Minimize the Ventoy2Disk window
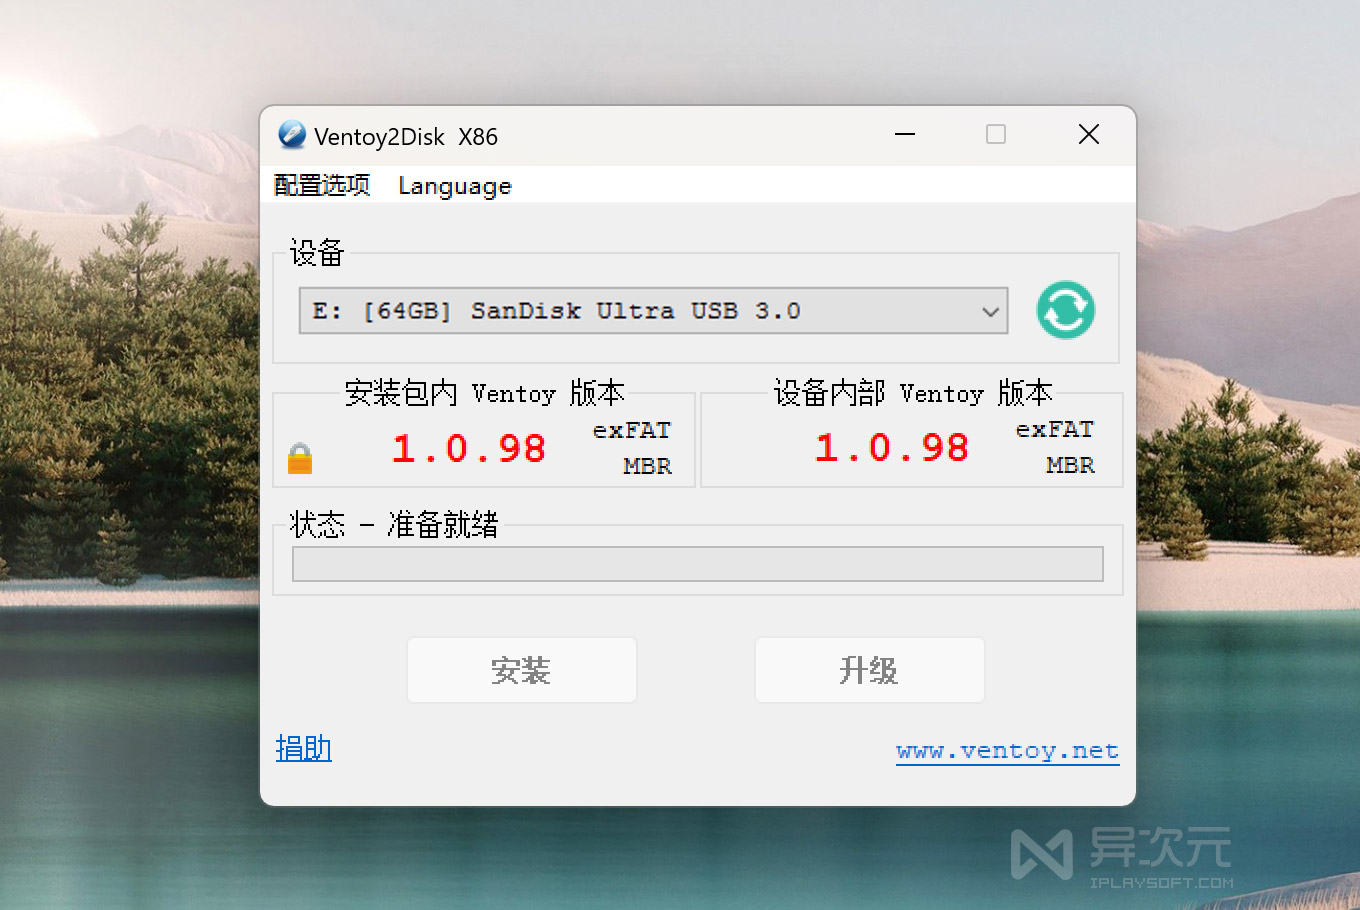 click(904, 134)
